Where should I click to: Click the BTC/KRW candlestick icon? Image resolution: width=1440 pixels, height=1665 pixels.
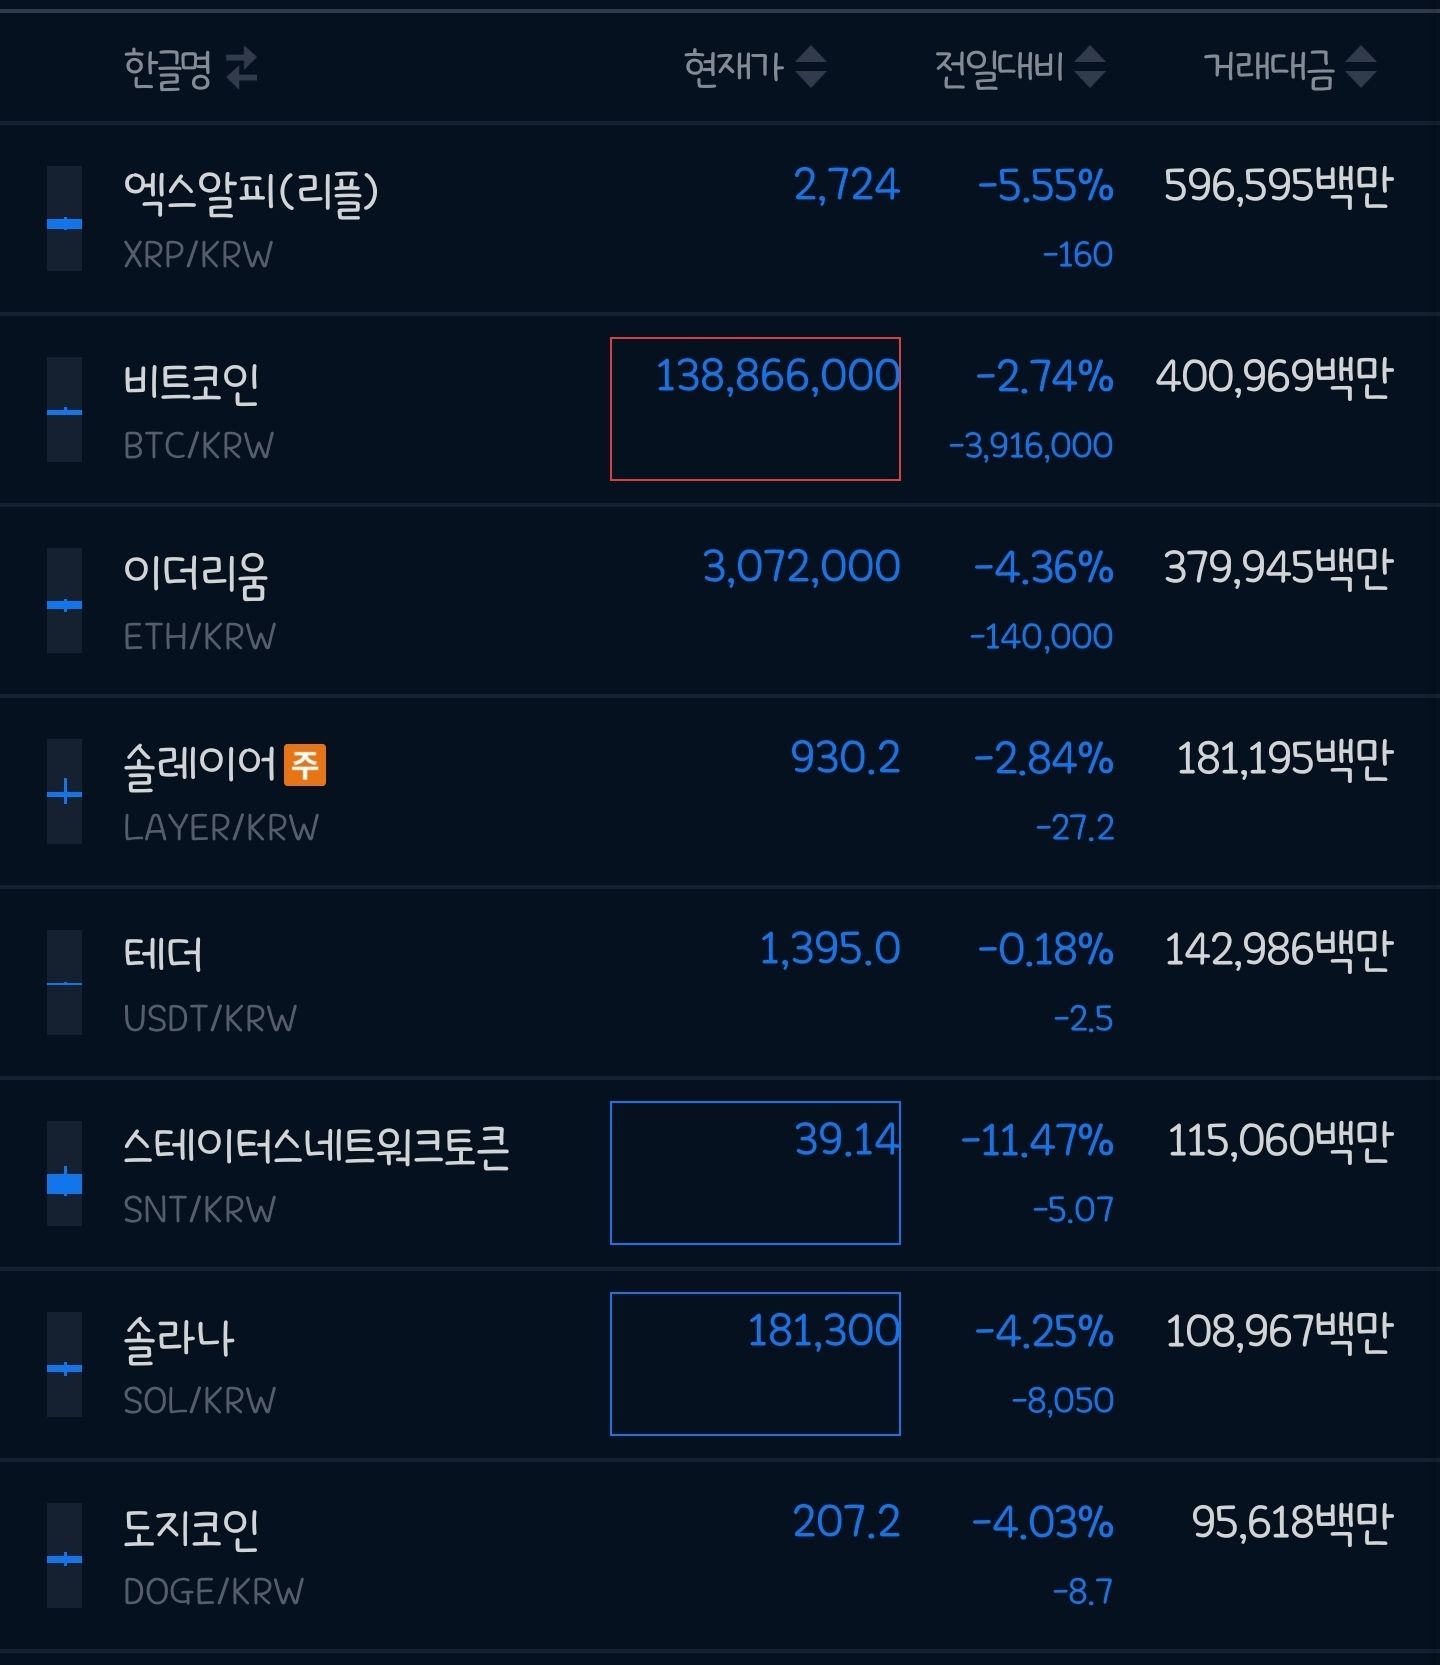point(65,410)
